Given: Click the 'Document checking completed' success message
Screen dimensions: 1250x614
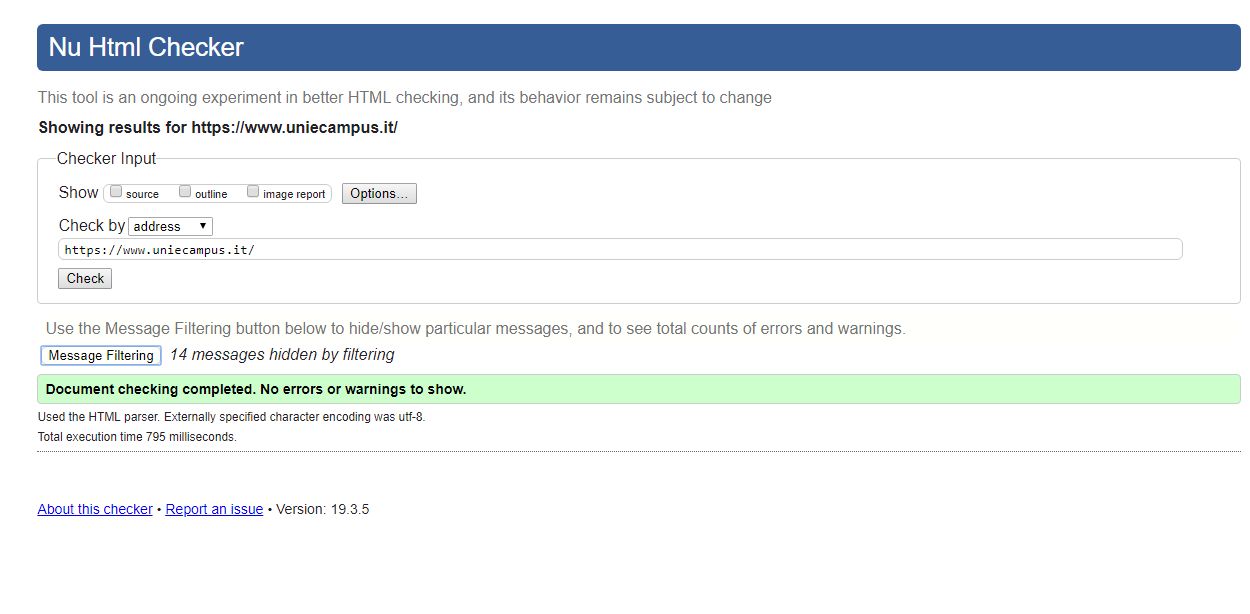Looking at the screenshot, I should click(x=638, y=389).
